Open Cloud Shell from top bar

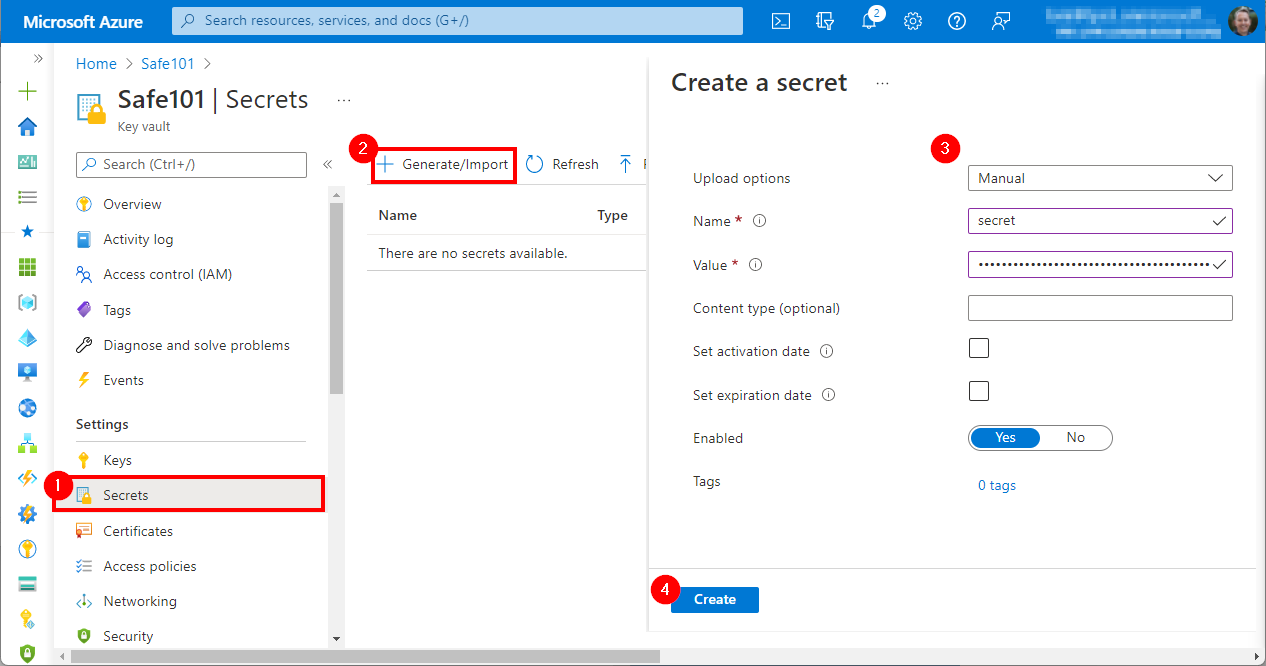click(781, 21)
